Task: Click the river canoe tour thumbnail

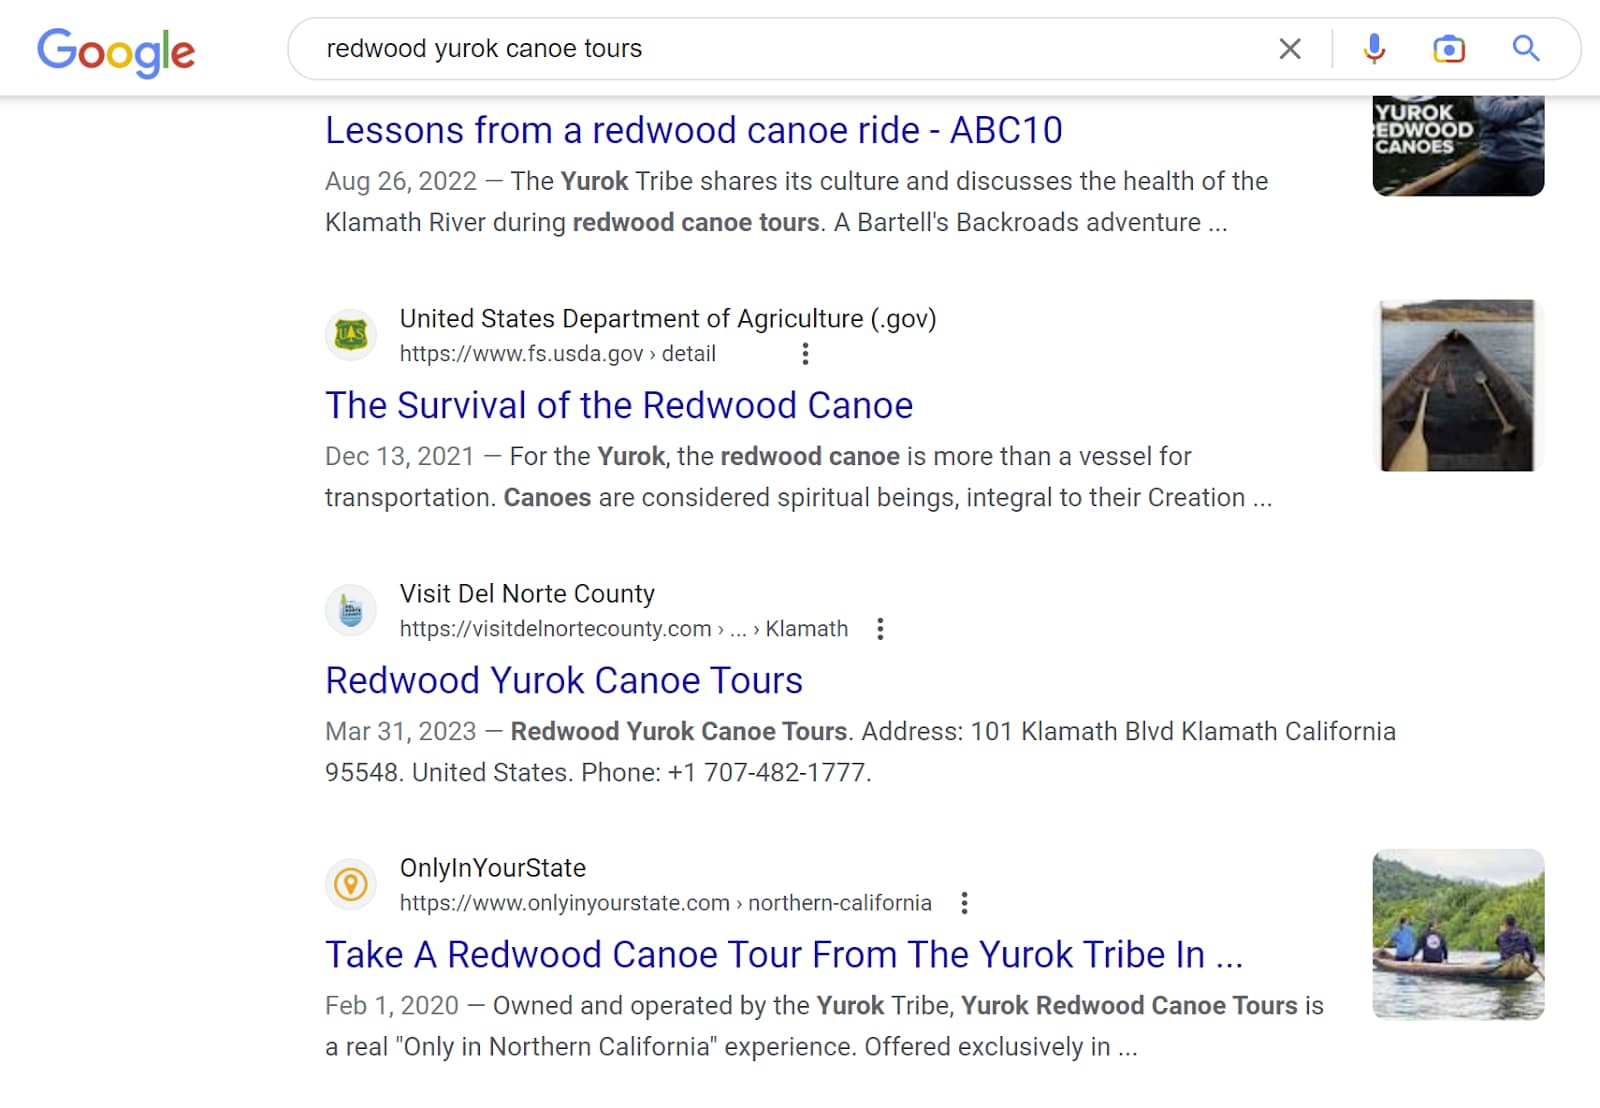Action: [1458, 934]
